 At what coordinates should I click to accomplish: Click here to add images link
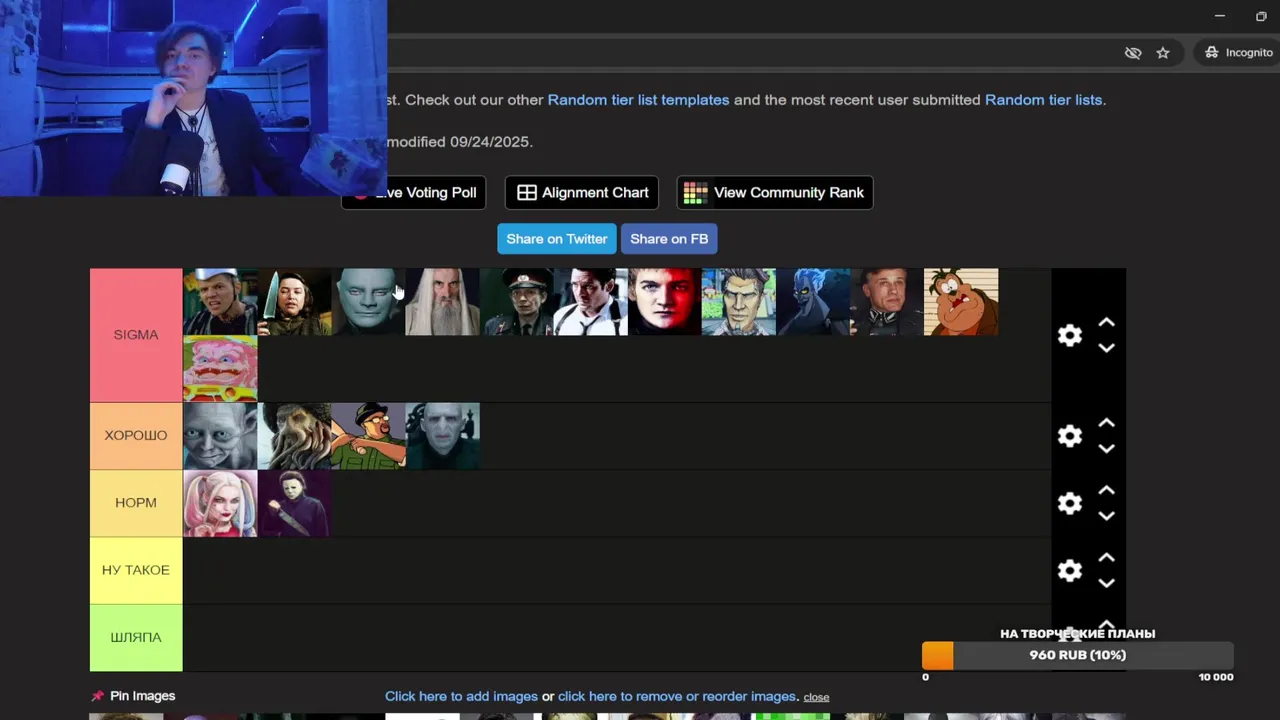click(x=461, y=696)
